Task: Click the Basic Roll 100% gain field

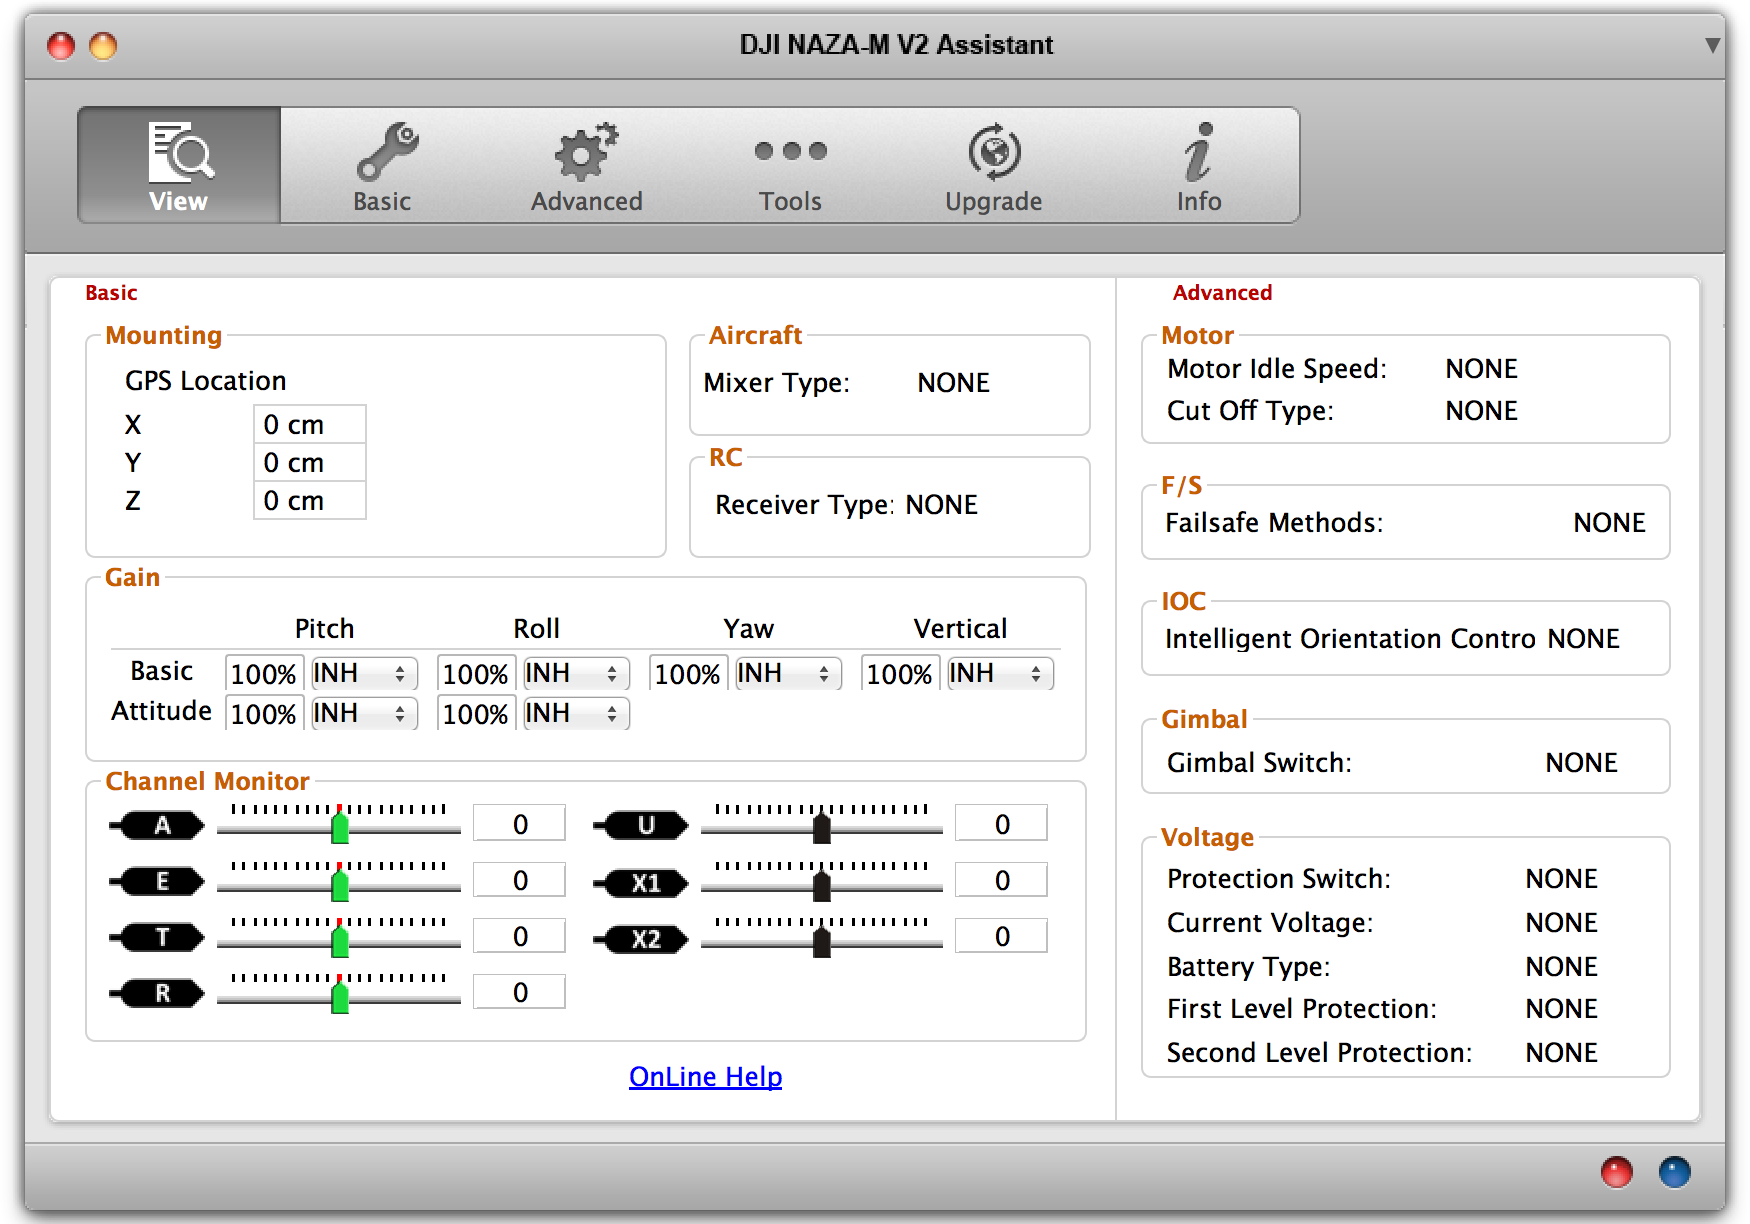Action: [x=476, y=674]
